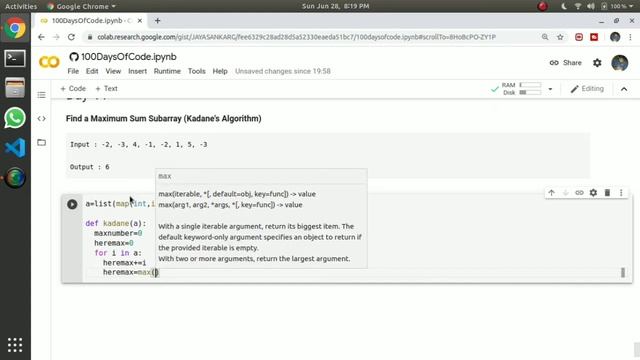640x360 pixels.
Task: Add a new Code cell
Action: (73, 89)
